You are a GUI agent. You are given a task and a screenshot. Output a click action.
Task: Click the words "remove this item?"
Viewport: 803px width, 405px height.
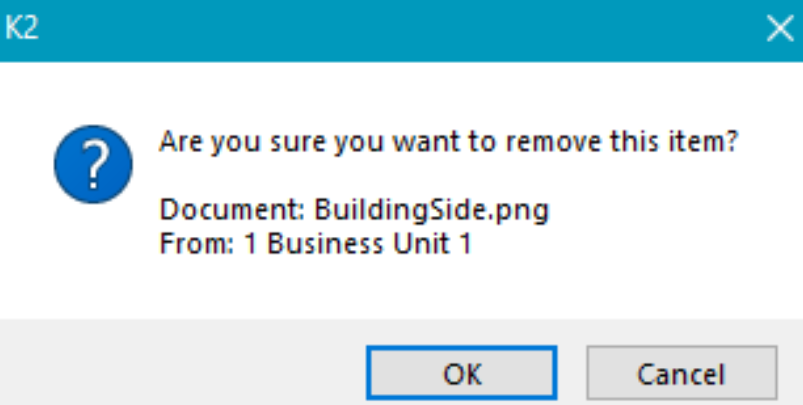click(x=624, y=143)
